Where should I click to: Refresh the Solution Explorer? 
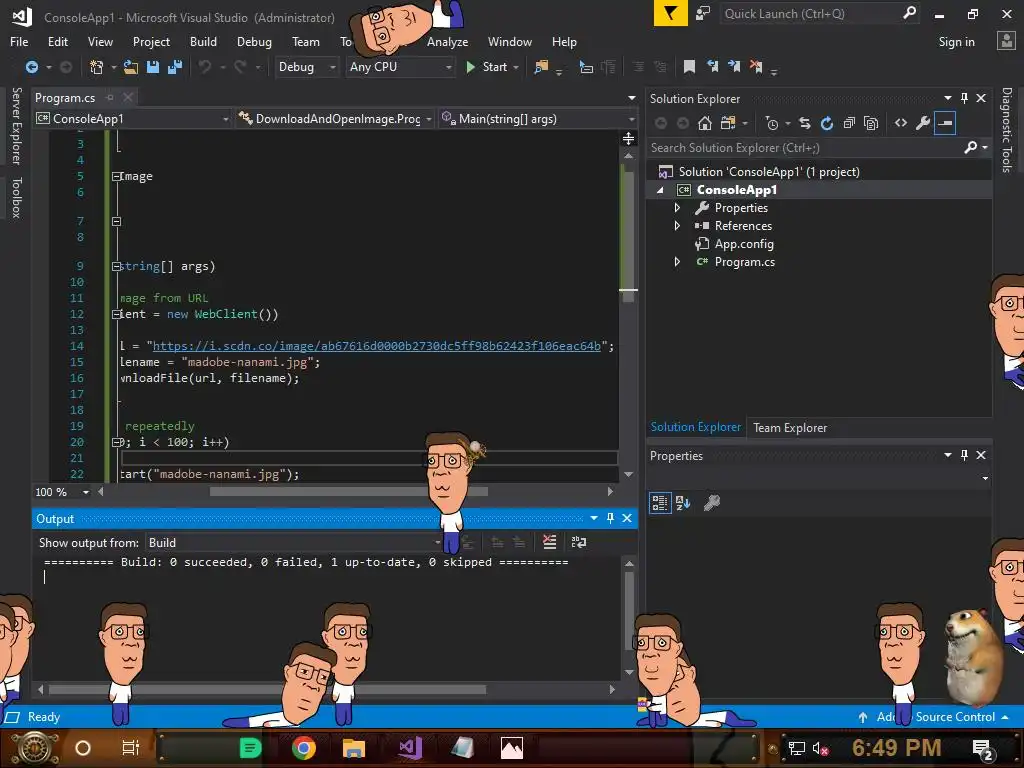(x=827, y=123)
